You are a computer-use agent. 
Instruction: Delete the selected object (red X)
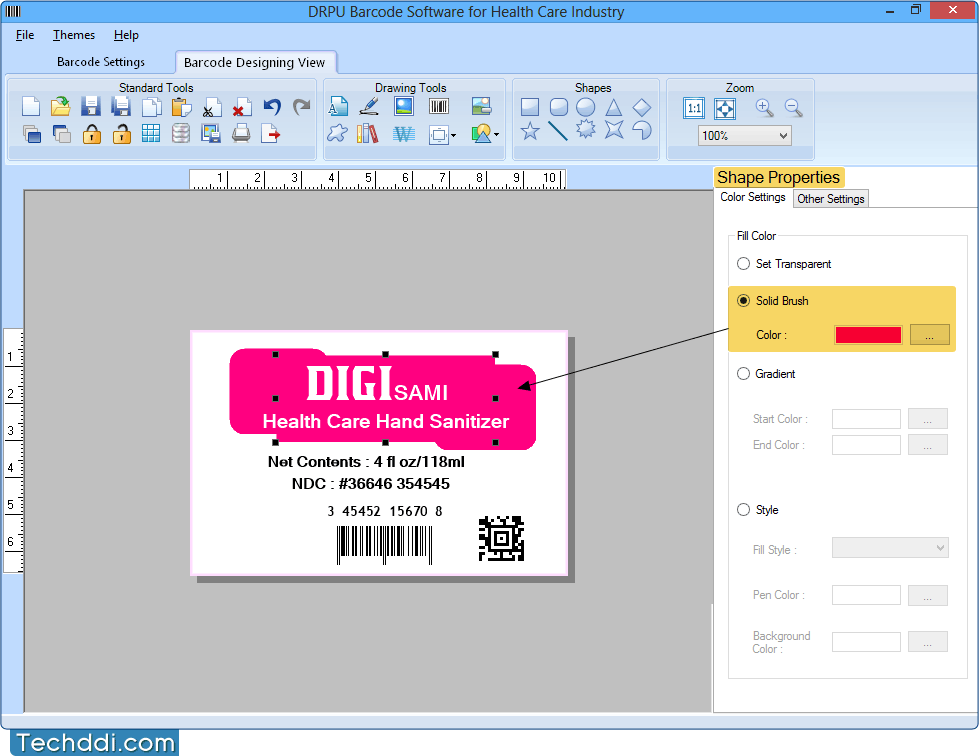pyautogui.click(x=241, y=107)
